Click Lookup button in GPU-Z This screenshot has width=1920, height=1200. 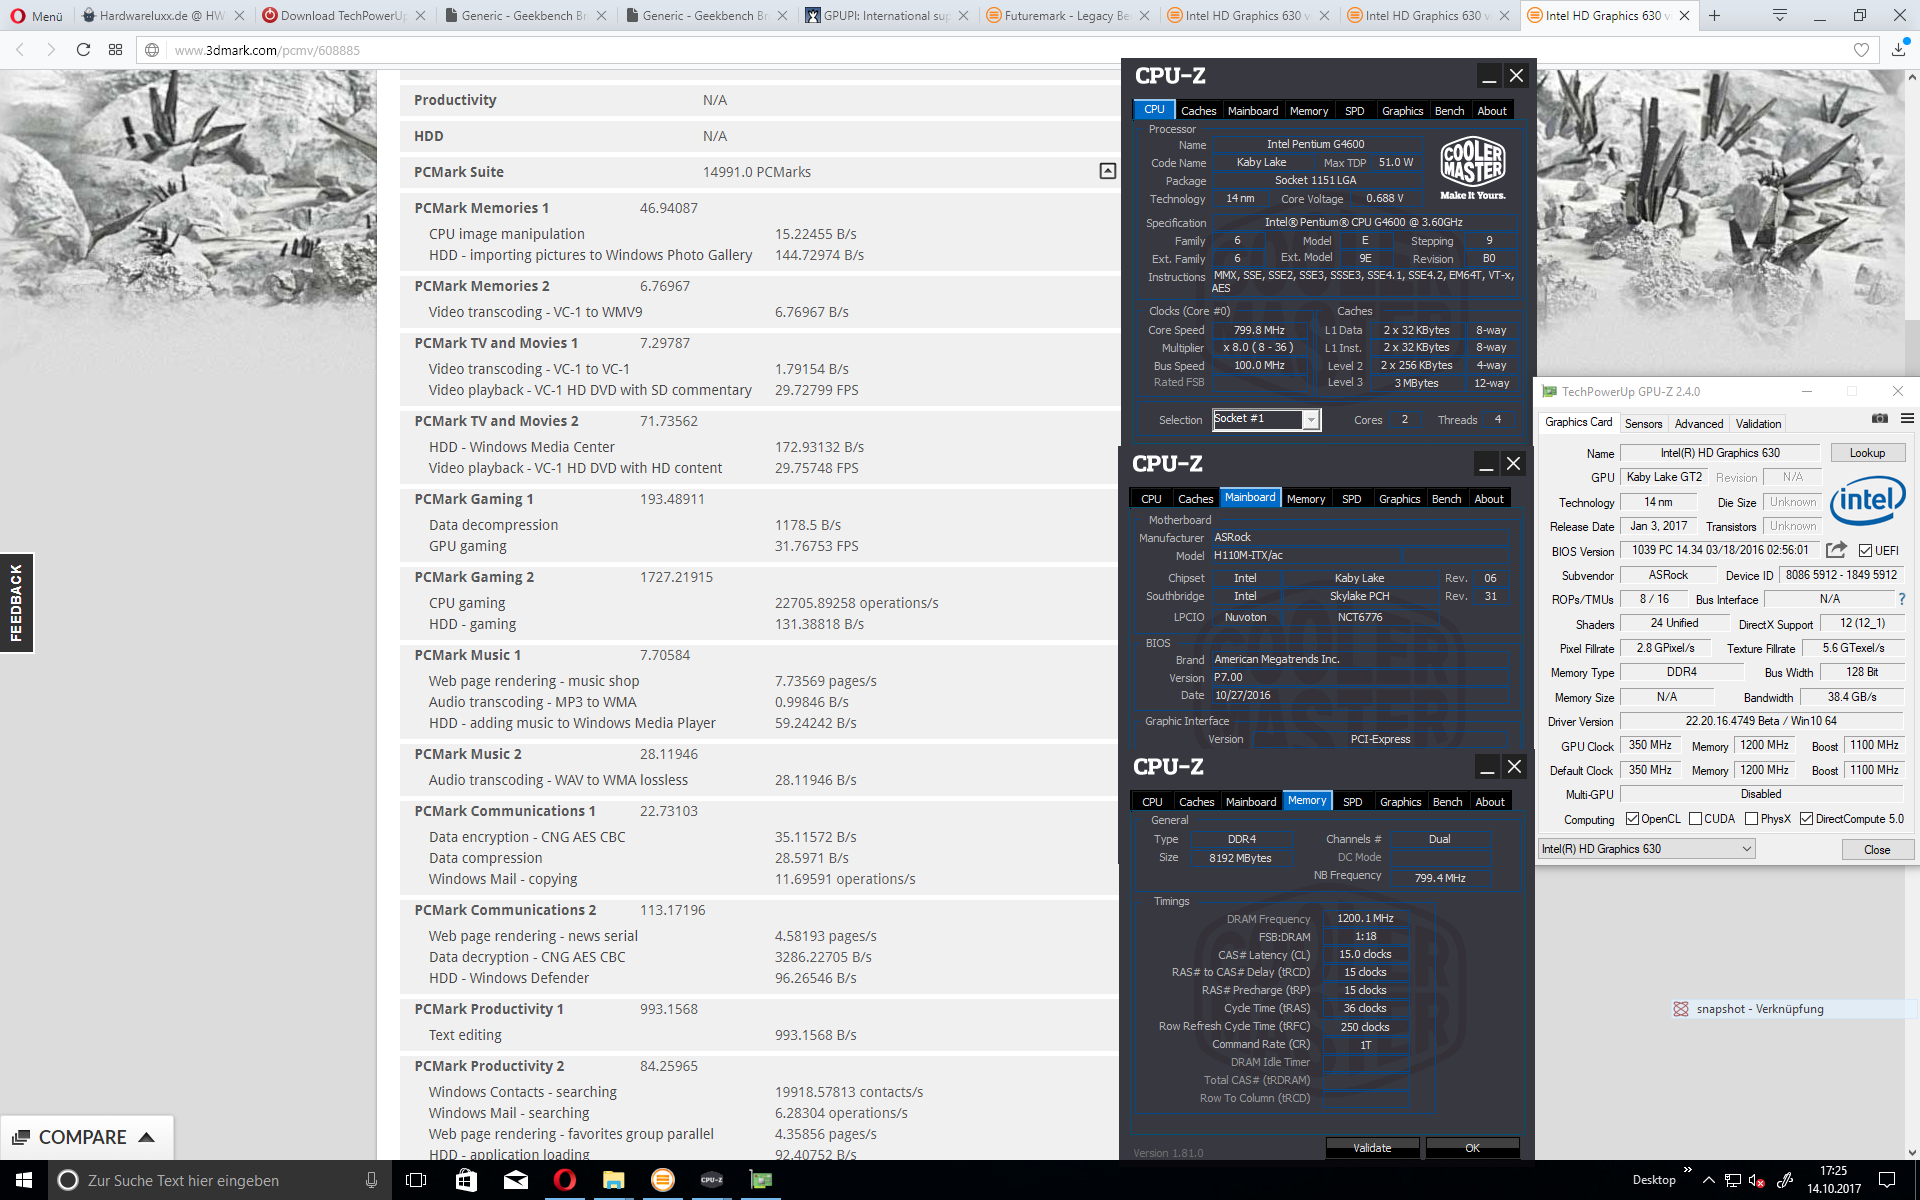1867,453
